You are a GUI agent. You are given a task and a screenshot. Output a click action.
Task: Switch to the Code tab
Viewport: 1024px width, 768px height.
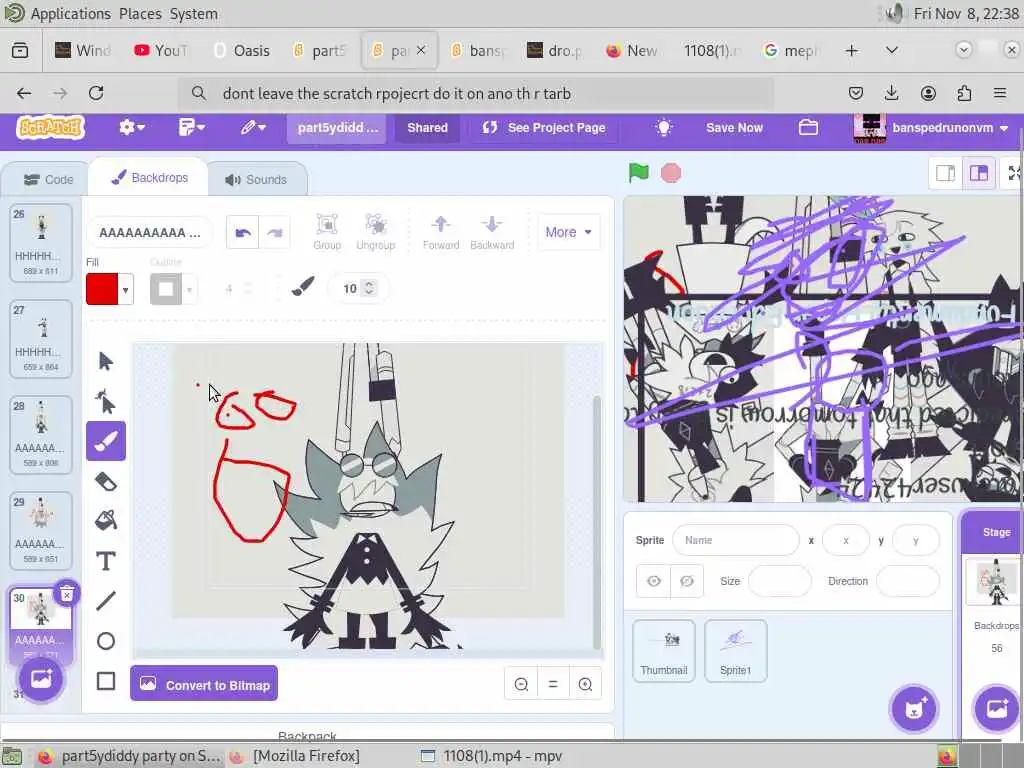pos(48,180)
